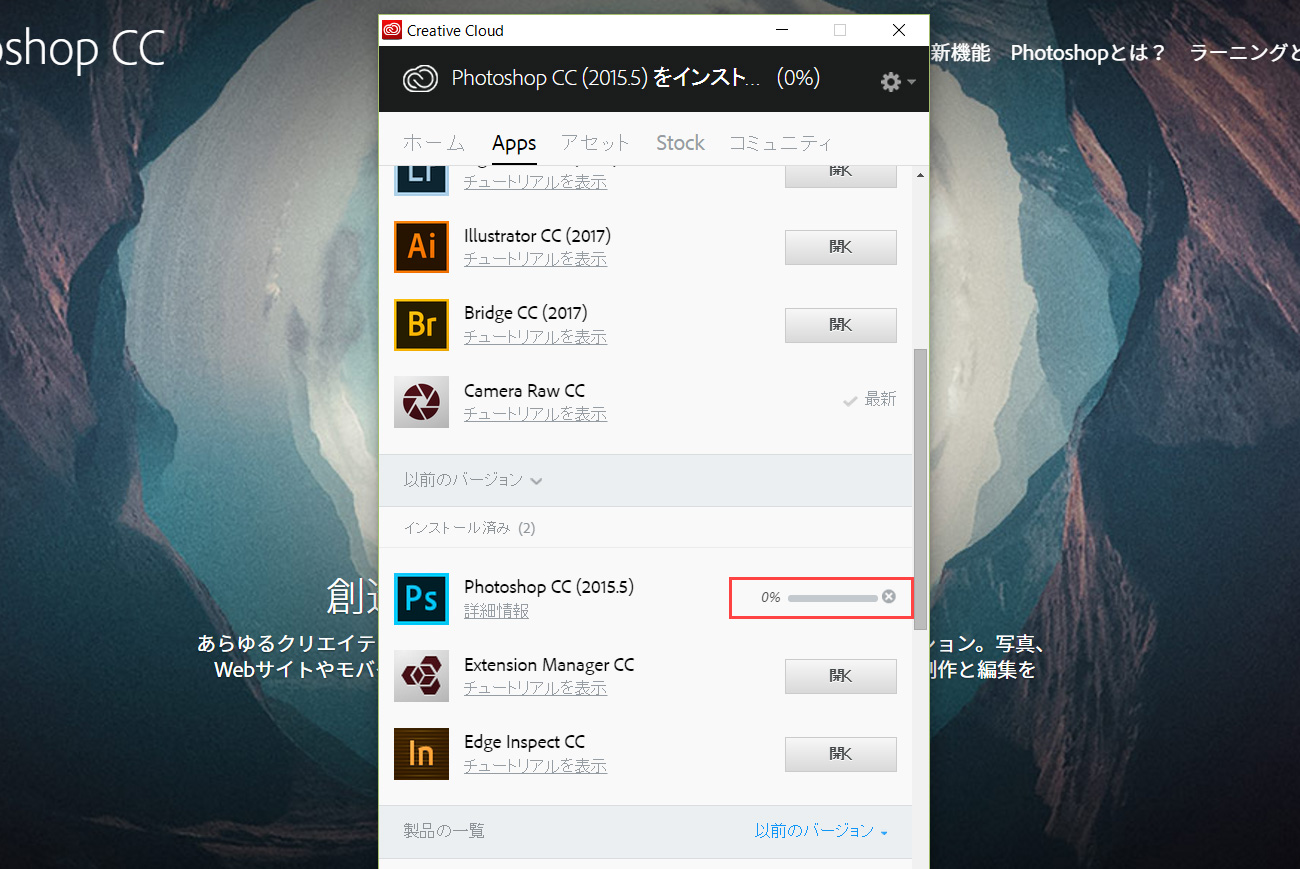Show tutorials link under Camera Raw CC
The image size is (1300, 869).
535,414
